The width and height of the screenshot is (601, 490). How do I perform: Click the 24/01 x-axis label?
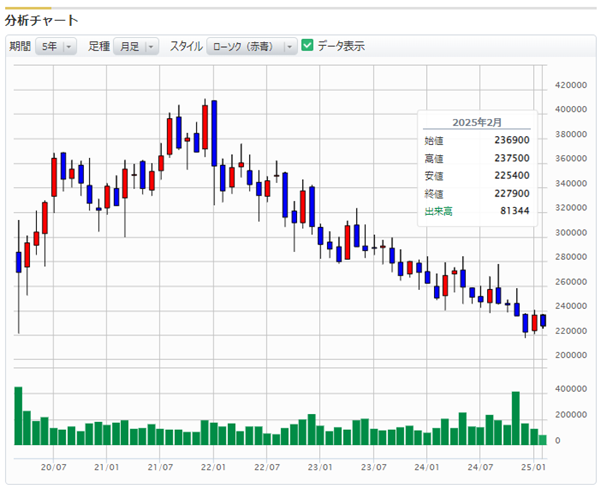click(427, 467)
